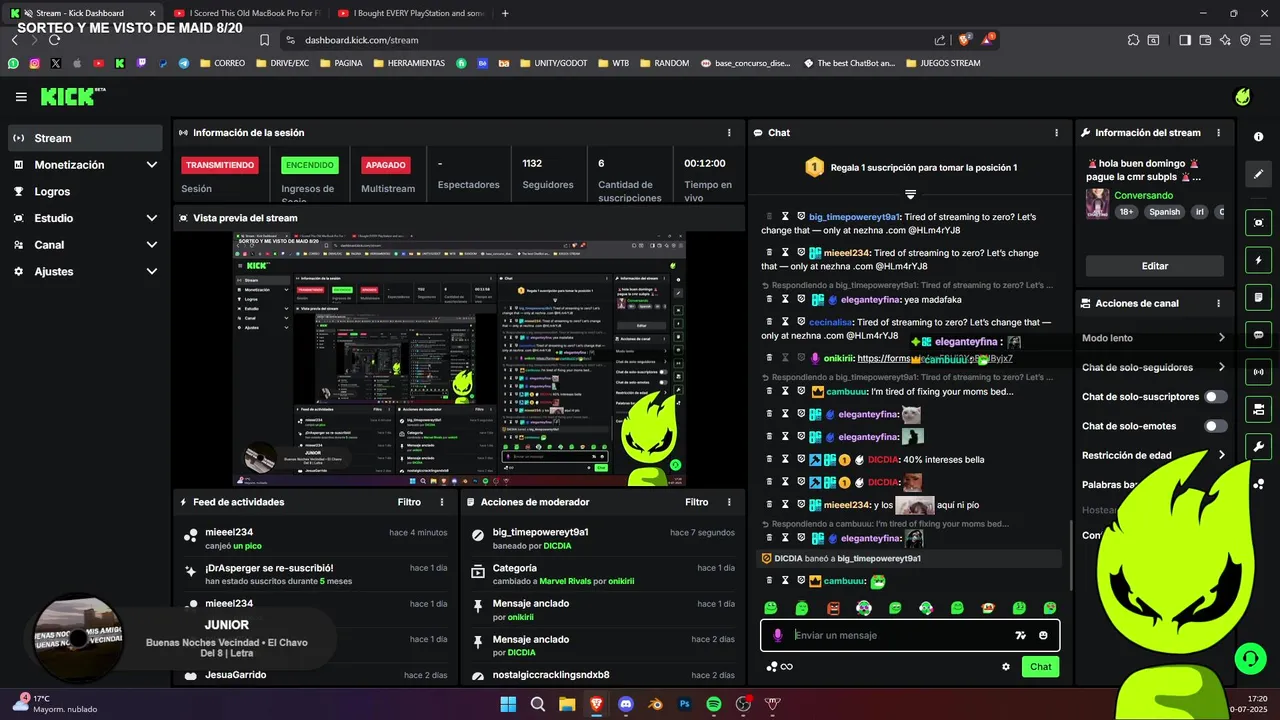
Task: Toggle the lightning bolt widget icon
Action: pos(1259,260)
